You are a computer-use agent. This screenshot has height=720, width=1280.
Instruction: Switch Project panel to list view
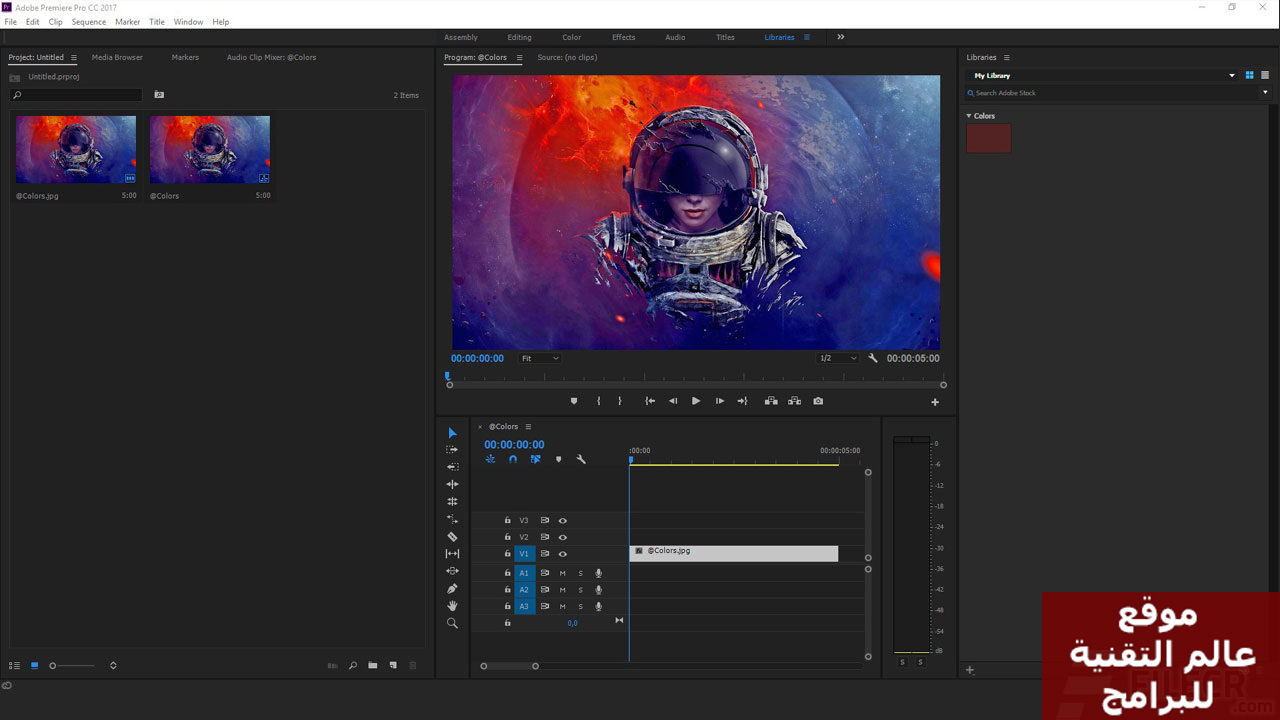pos(14,666)
